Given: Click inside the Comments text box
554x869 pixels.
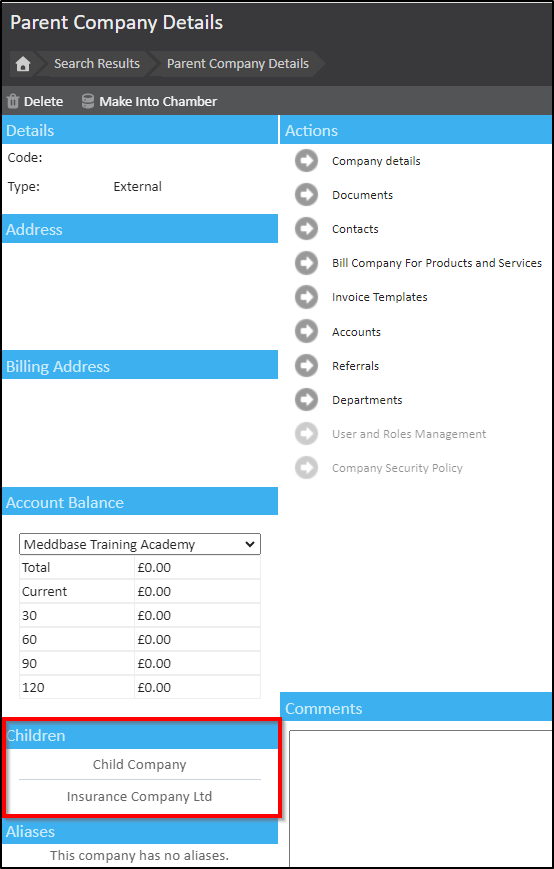Looking at the screenshot, I should pyautogui.click(x=421, y=798).
